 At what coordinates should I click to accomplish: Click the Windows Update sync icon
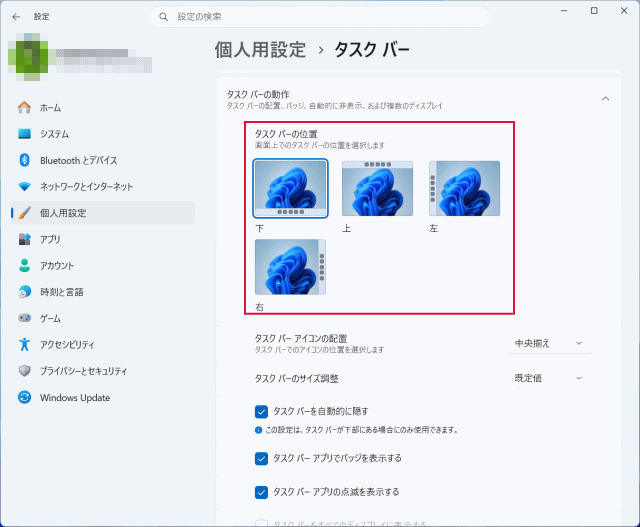(x=24, y=397)
